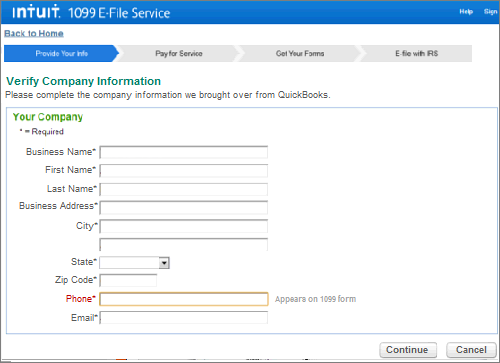Screen dimensions: 500x363
Task: Select the Provide Your Info step
Action: pos(62,53)
